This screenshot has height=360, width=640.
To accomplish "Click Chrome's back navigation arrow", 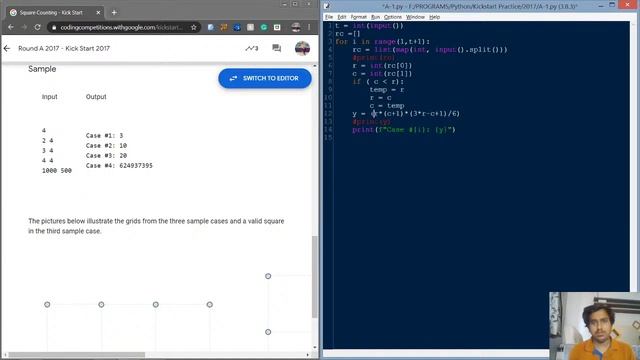I will click(11, 27).
